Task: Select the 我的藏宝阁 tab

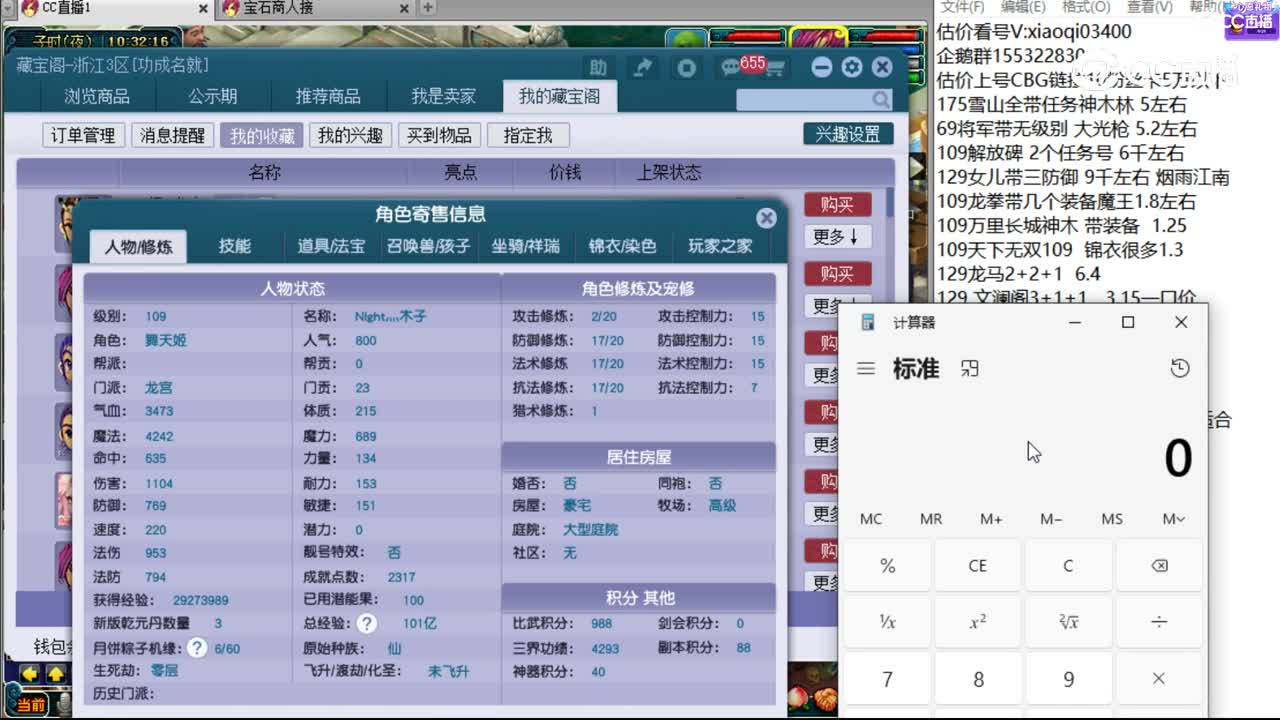Action: (559, 97)
